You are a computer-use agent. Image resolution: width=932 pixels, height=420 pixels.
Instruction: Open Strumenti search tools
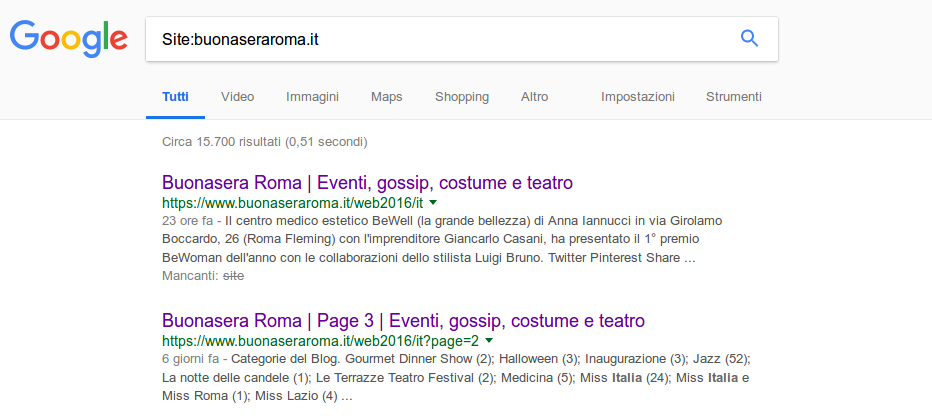coord(733,97)
